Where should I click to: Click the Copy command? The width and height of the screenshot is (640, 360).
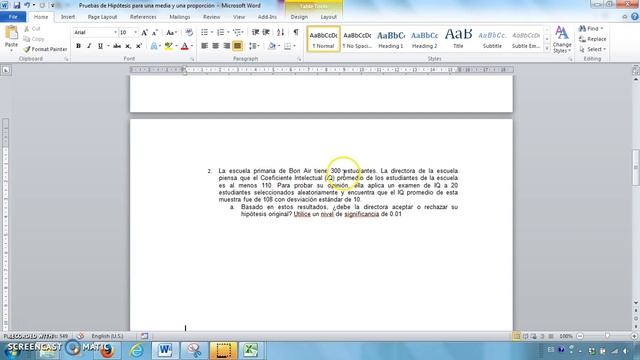[34, 39]
